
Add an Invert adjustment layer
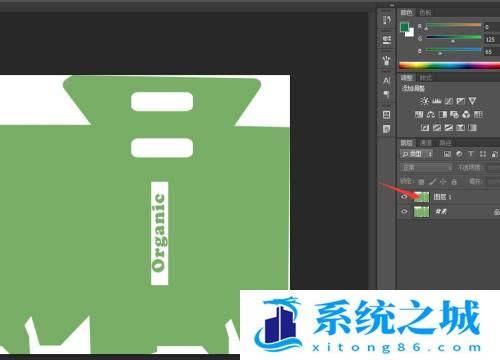click(x=425, y=128)
